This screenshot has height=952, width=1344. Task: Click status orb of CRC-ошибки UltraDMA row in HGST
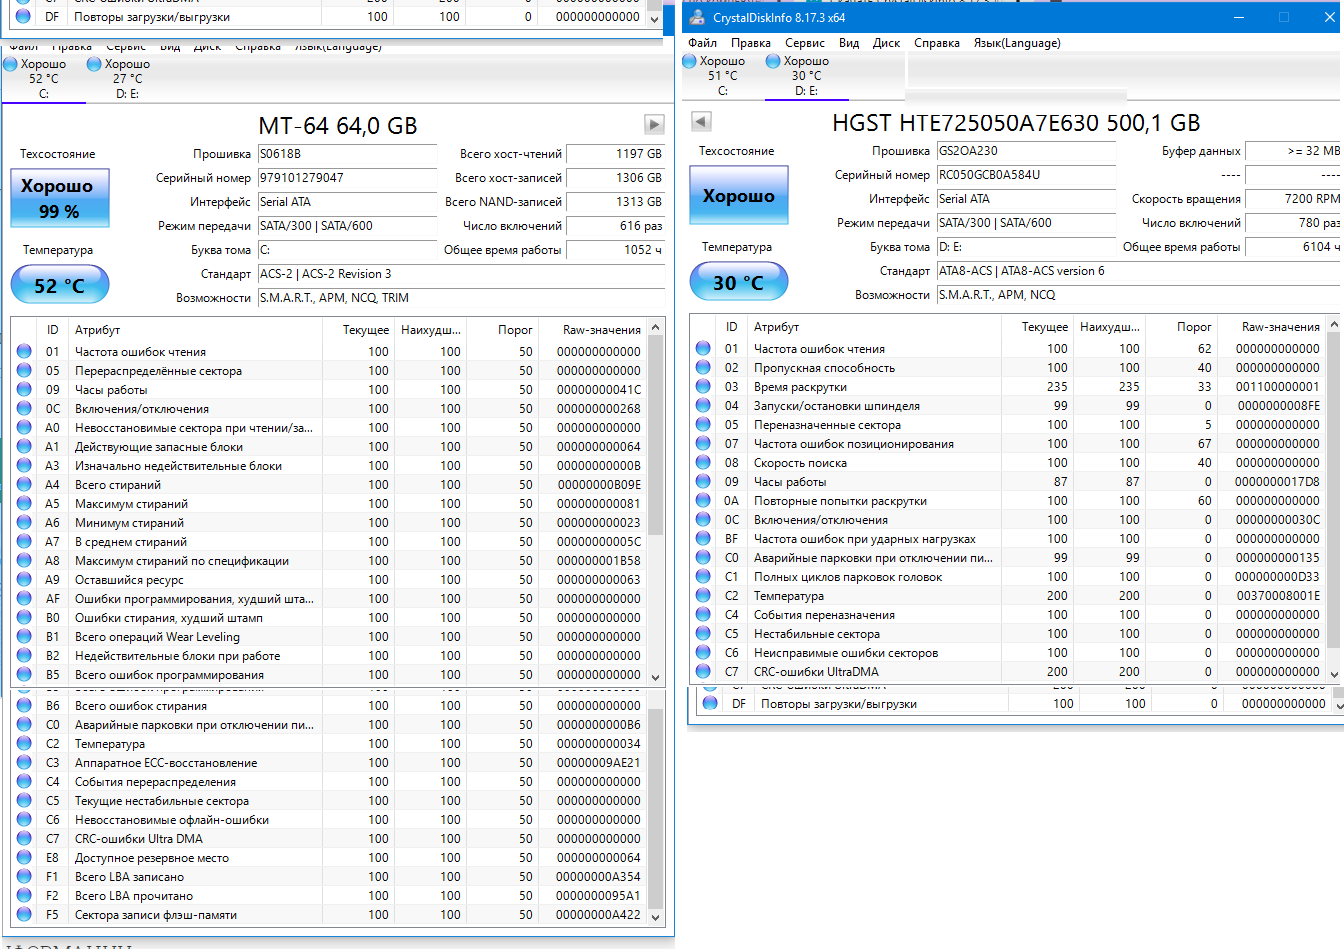[x=703, y=671]
